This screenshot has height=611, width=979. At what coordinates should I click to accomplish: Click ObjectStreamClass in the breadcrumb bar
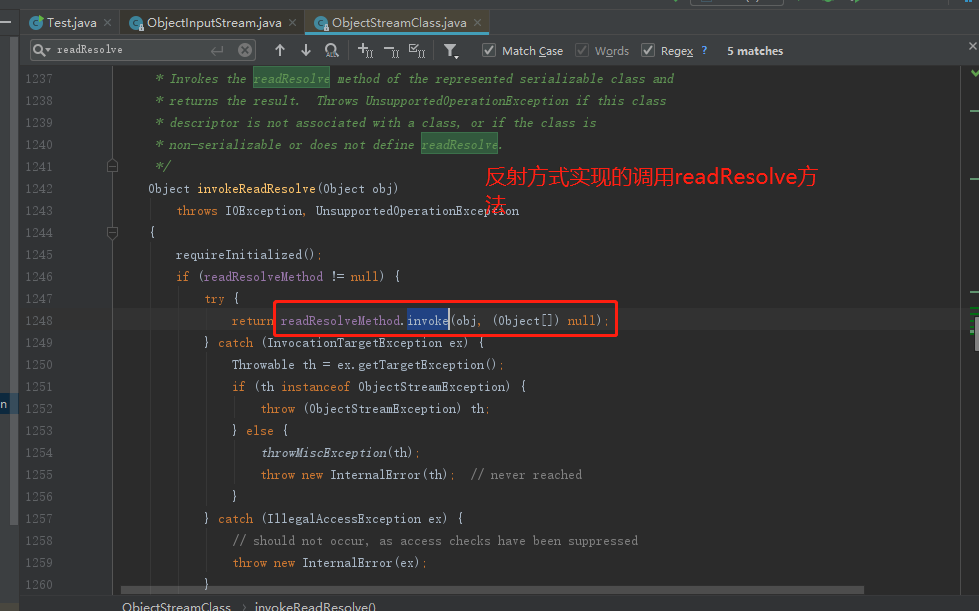(x=177, y=605)
